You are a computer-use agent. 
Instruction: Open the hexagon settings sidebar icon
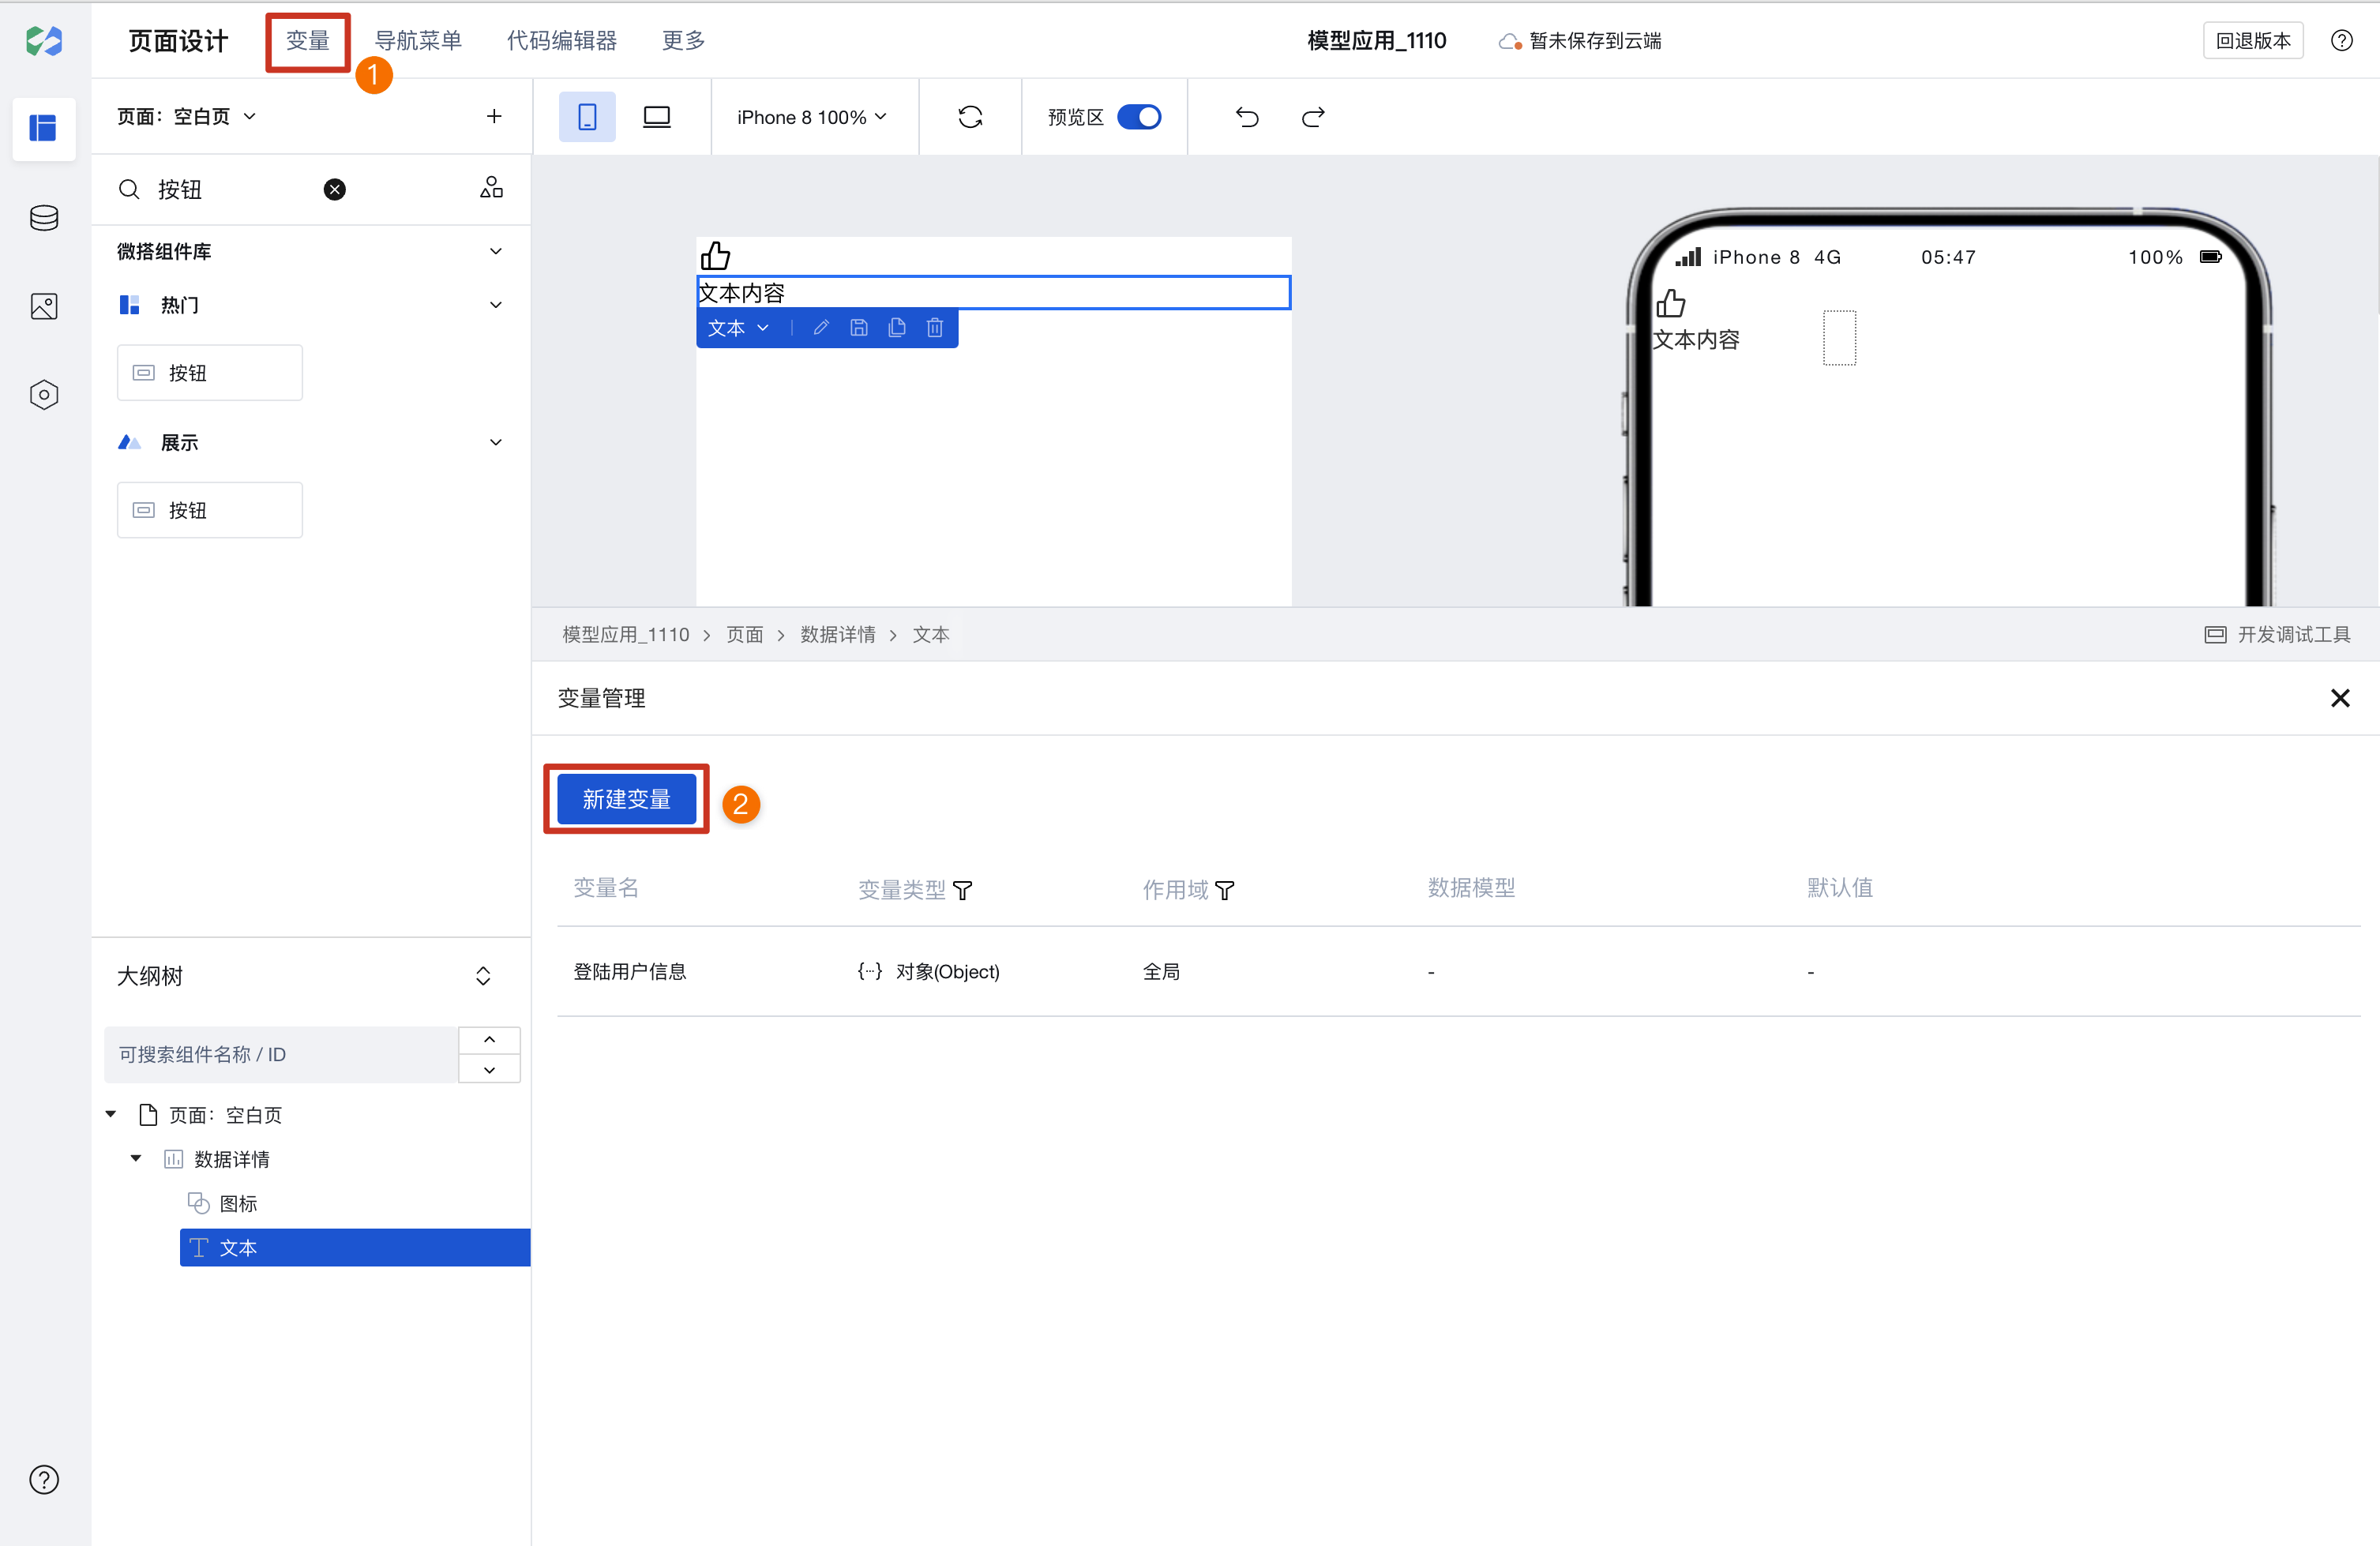[44, 394]
